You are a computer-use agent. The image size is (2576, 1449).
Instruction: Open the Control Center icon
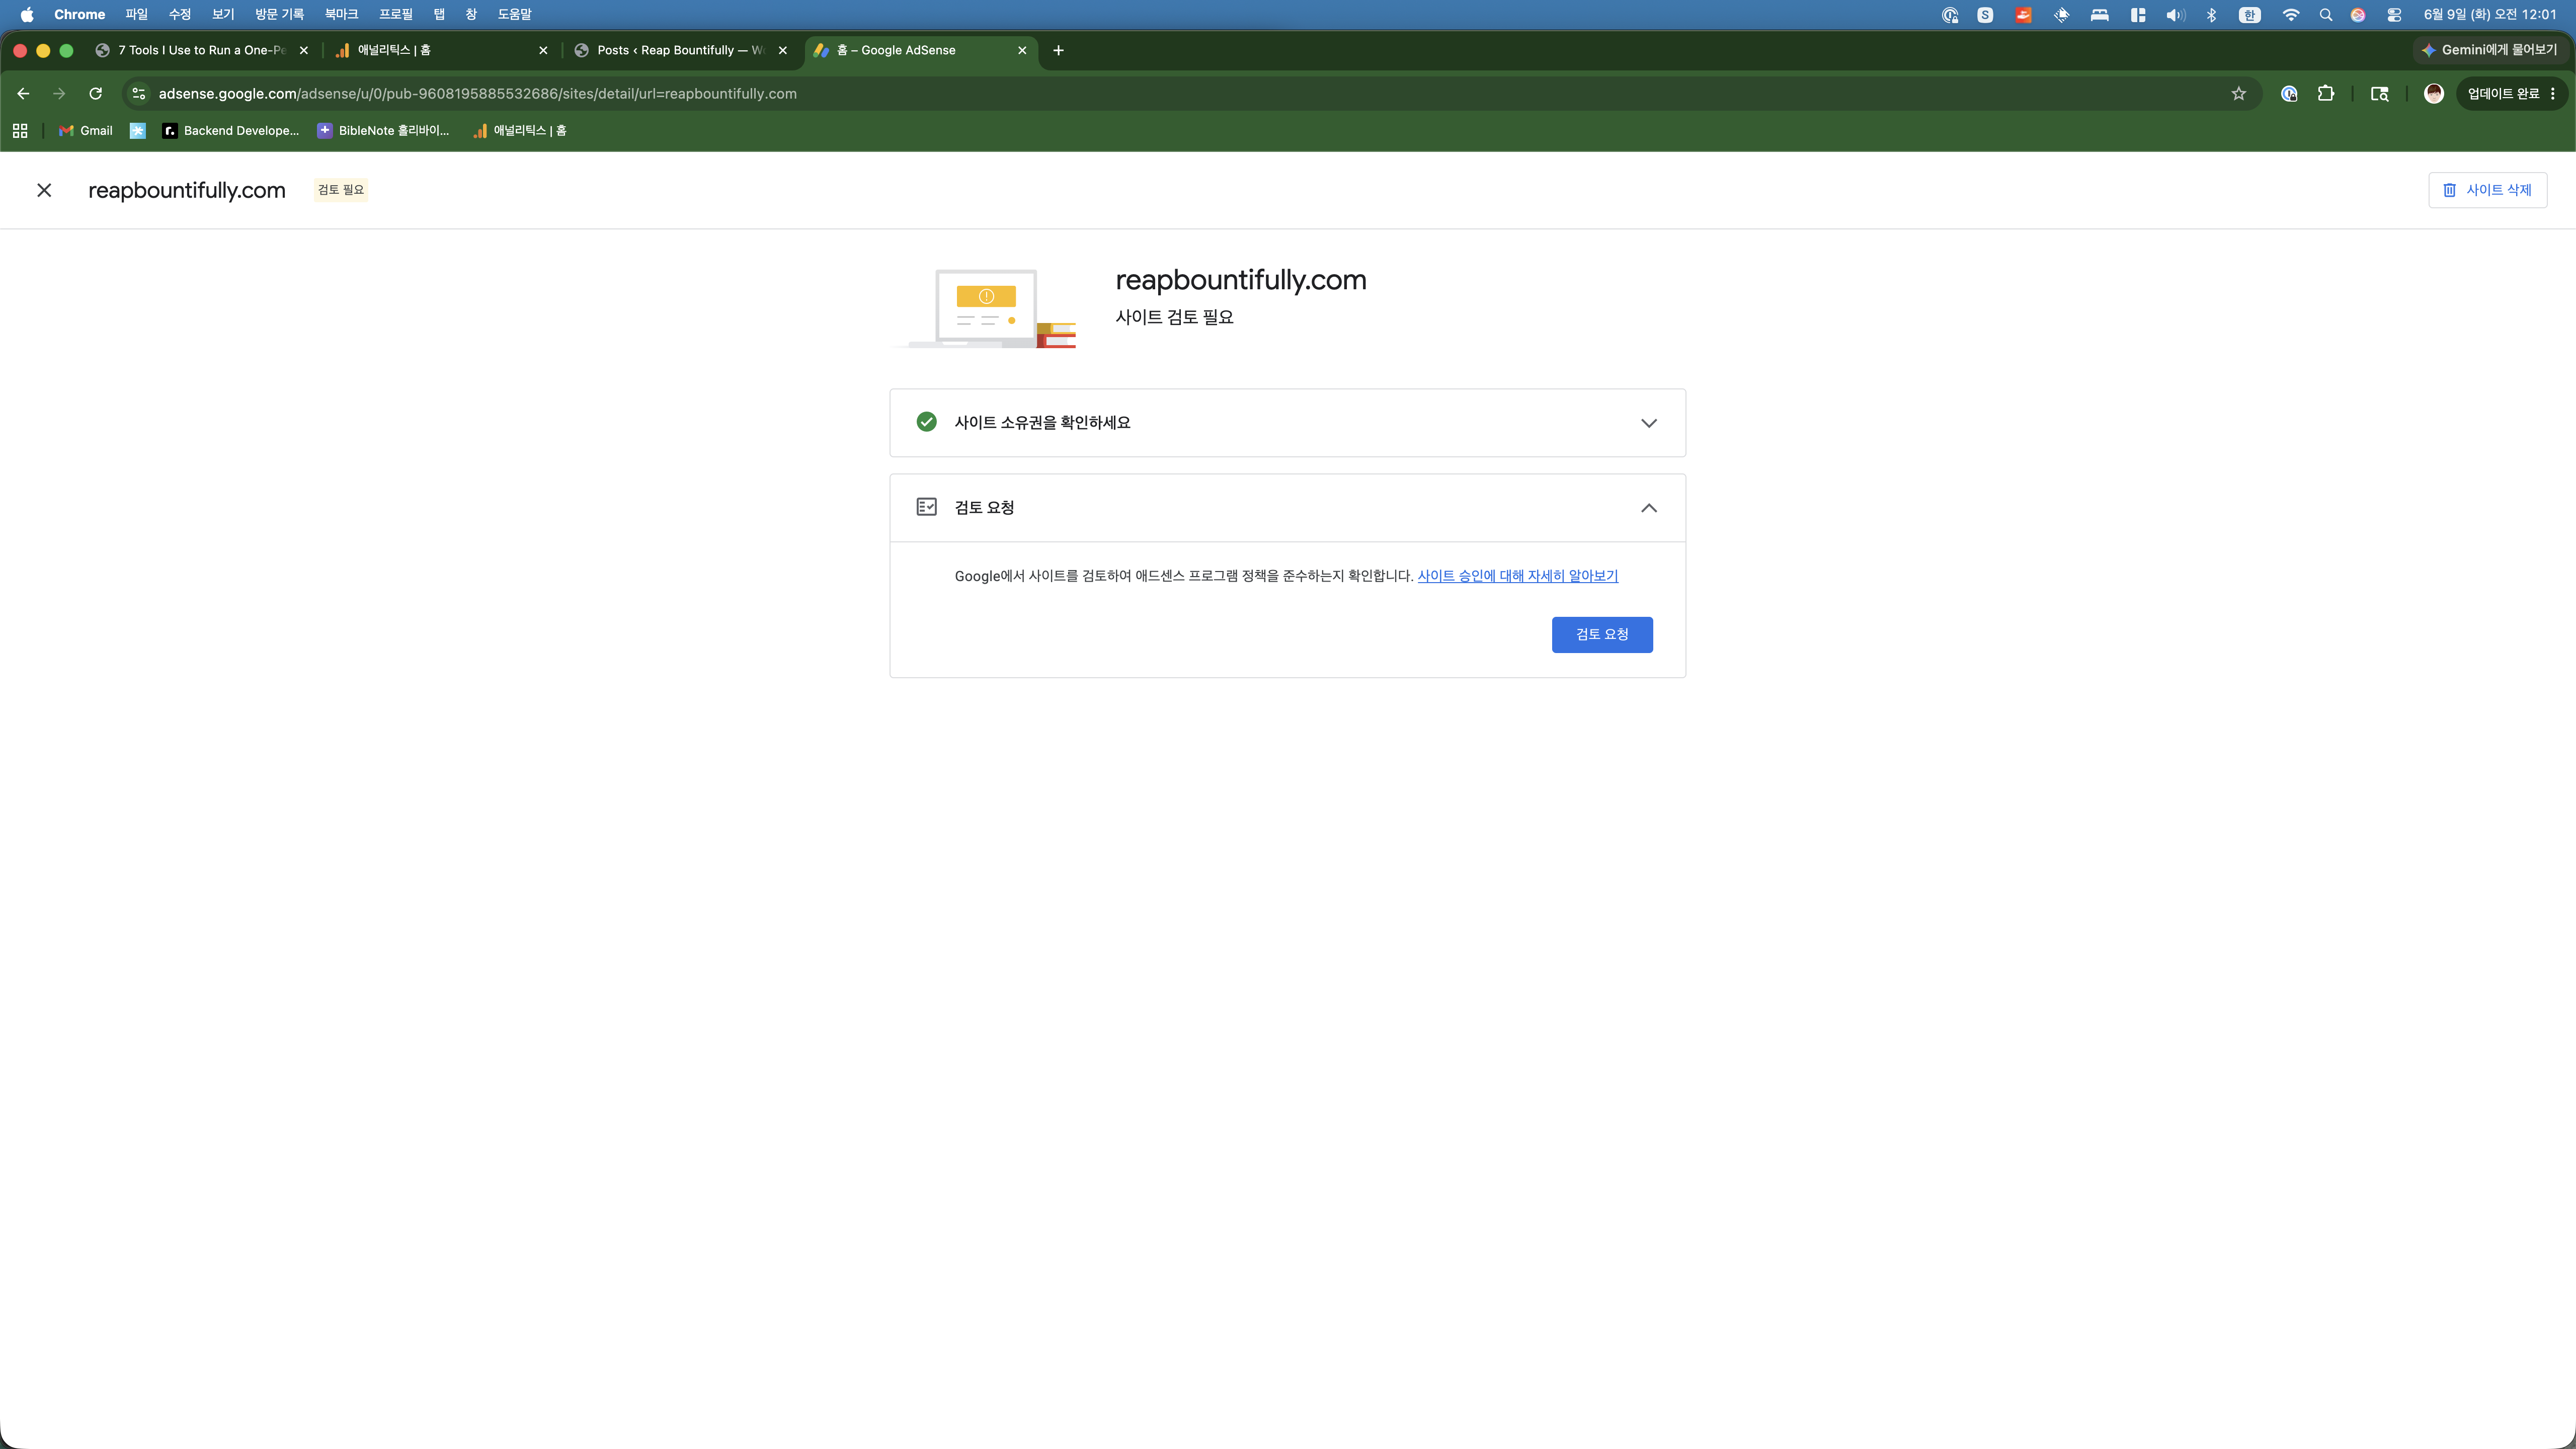2394,14
